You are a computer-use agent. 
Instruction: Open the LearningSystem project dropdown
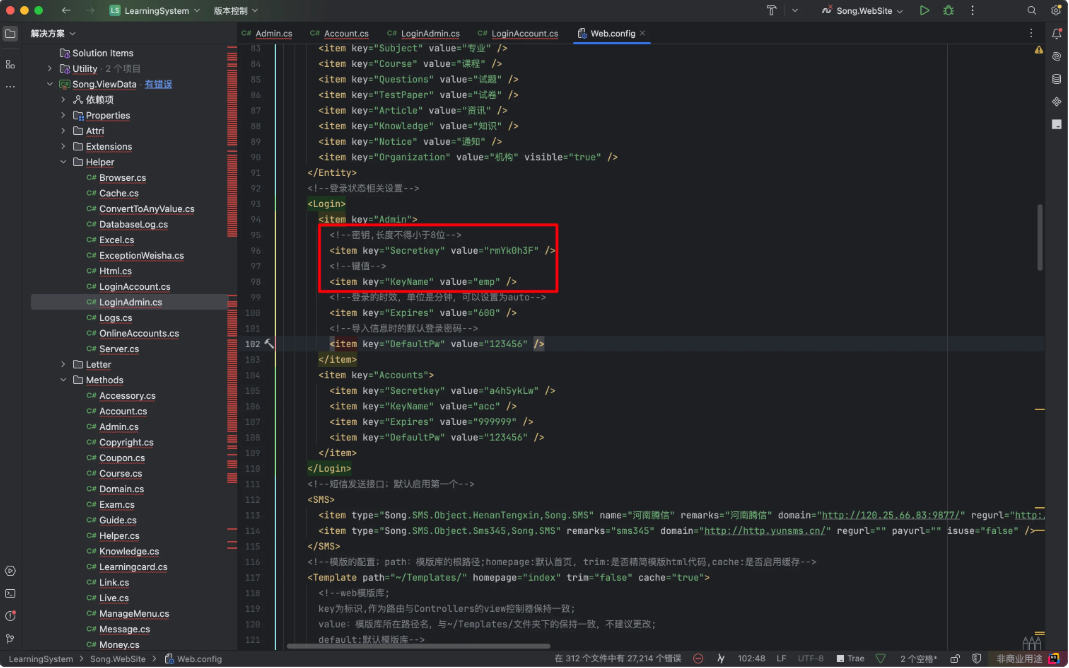point(155,10)
